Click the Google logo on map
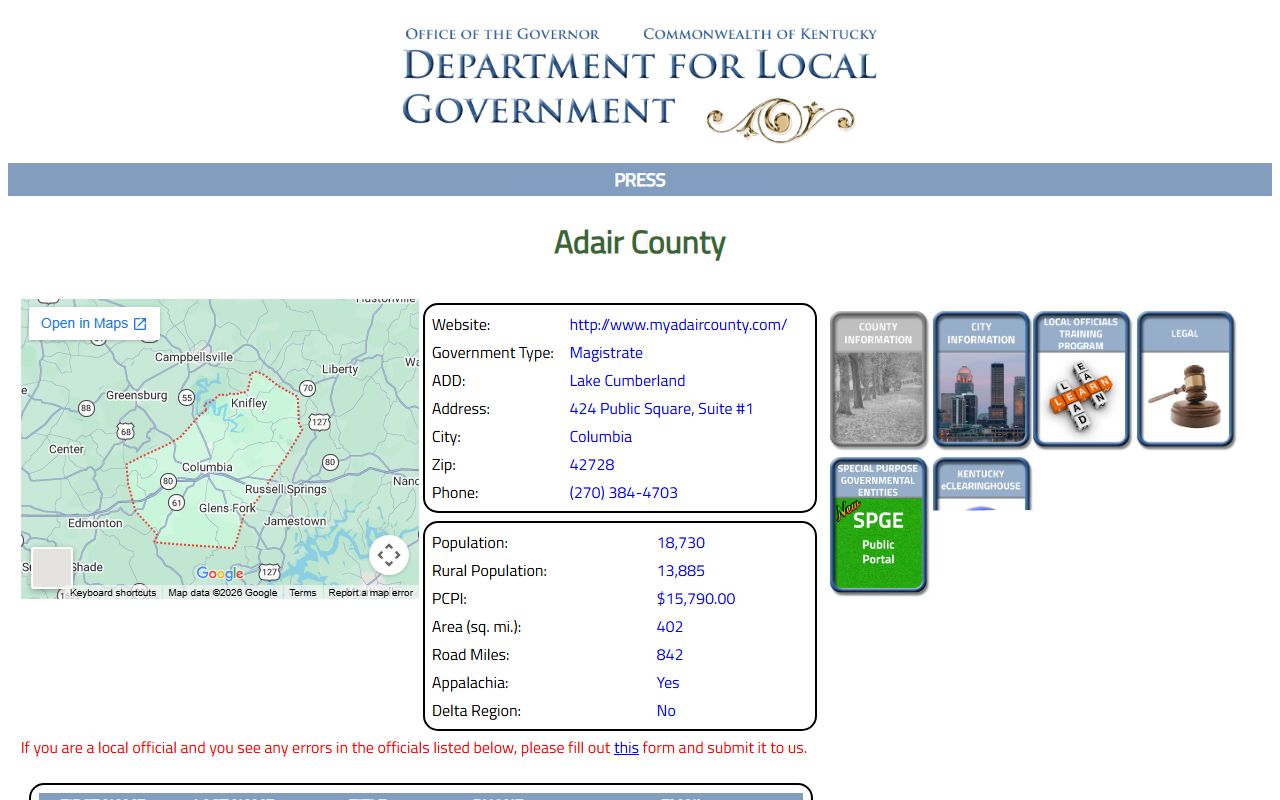 (220, 573)
